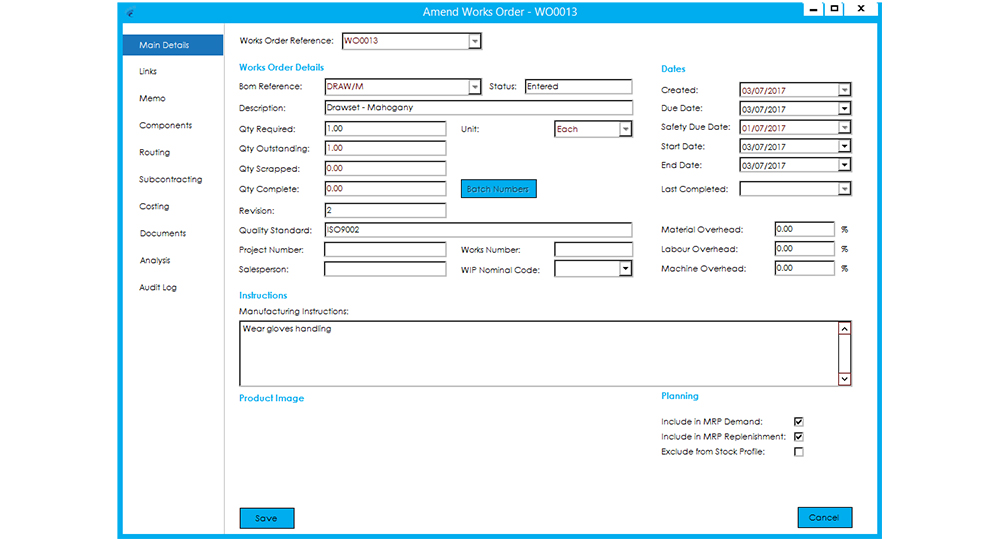Image resolution: width=1000 pixels, height=540 pixels.
Task: Click the instructions scrollbar down arrow
Action: point(844,379)
